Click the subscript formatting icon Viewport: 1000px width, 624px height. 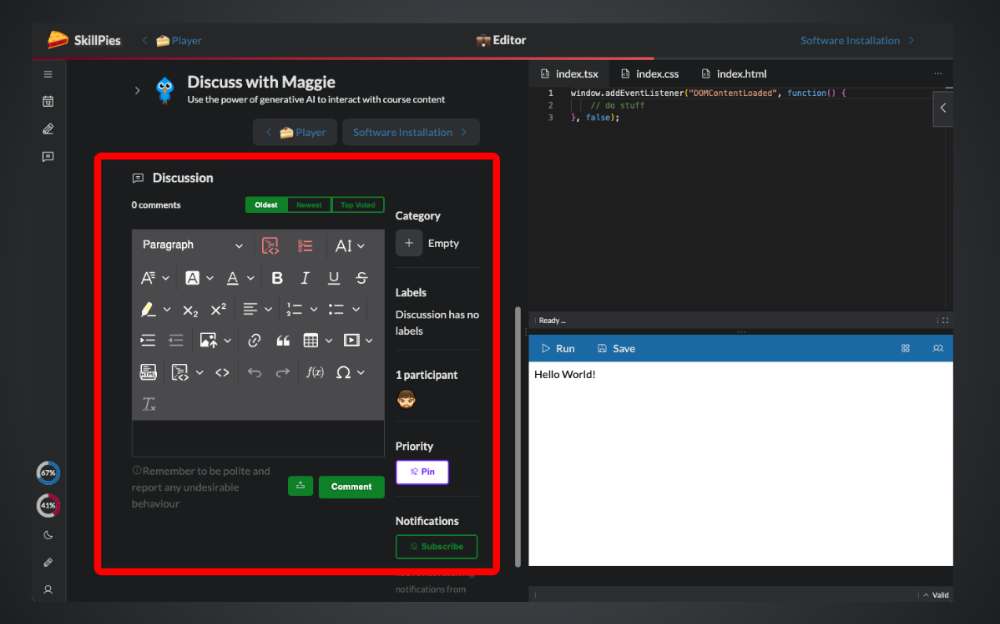coord(190,310)
